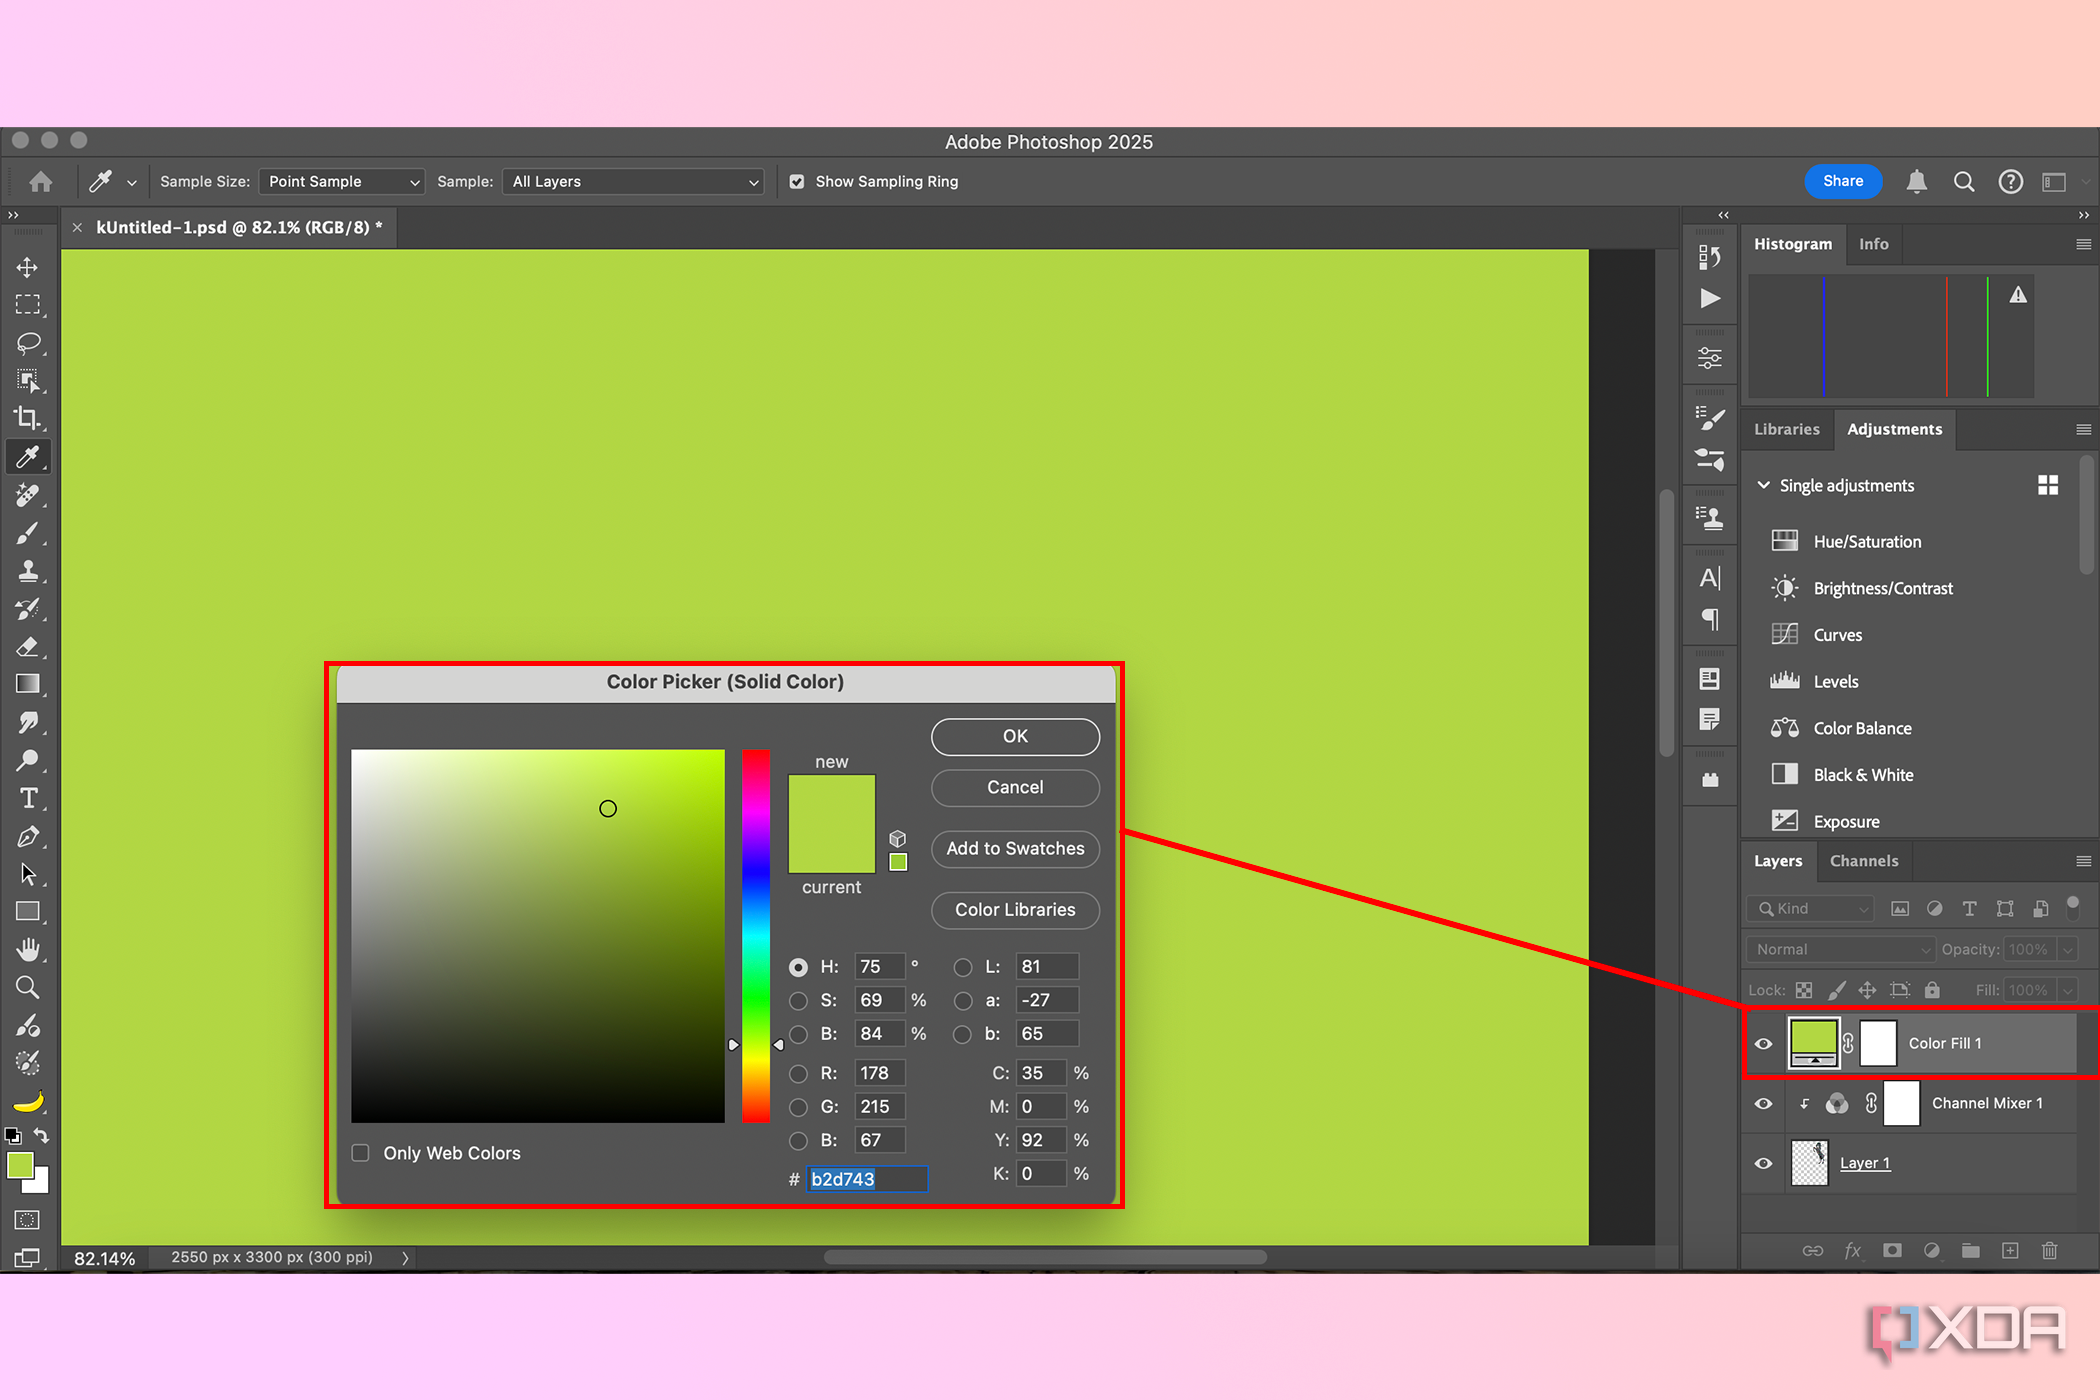Enable Only Web Colors checkbox
The height and width of the screenshot is (1400, 2100).
pos(361,1153)
